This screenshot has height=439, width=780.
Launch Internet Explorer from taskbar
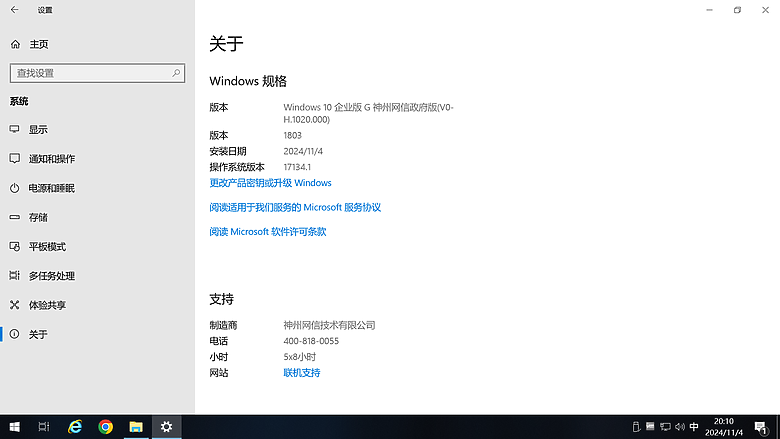click(x=75, y=427)
